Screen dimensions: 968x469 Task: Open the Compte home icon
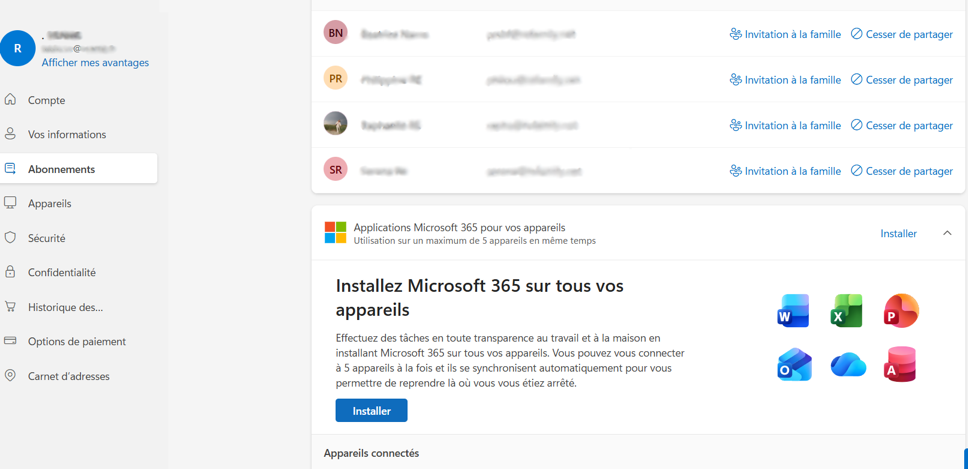10,99
